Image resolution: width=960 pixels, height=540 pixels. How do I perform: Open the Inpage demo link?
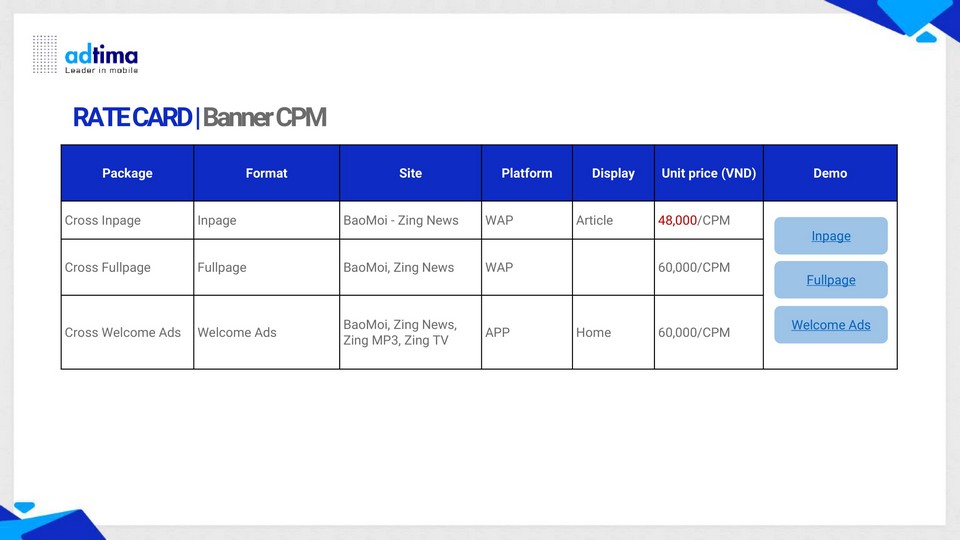tap(830, 236)
